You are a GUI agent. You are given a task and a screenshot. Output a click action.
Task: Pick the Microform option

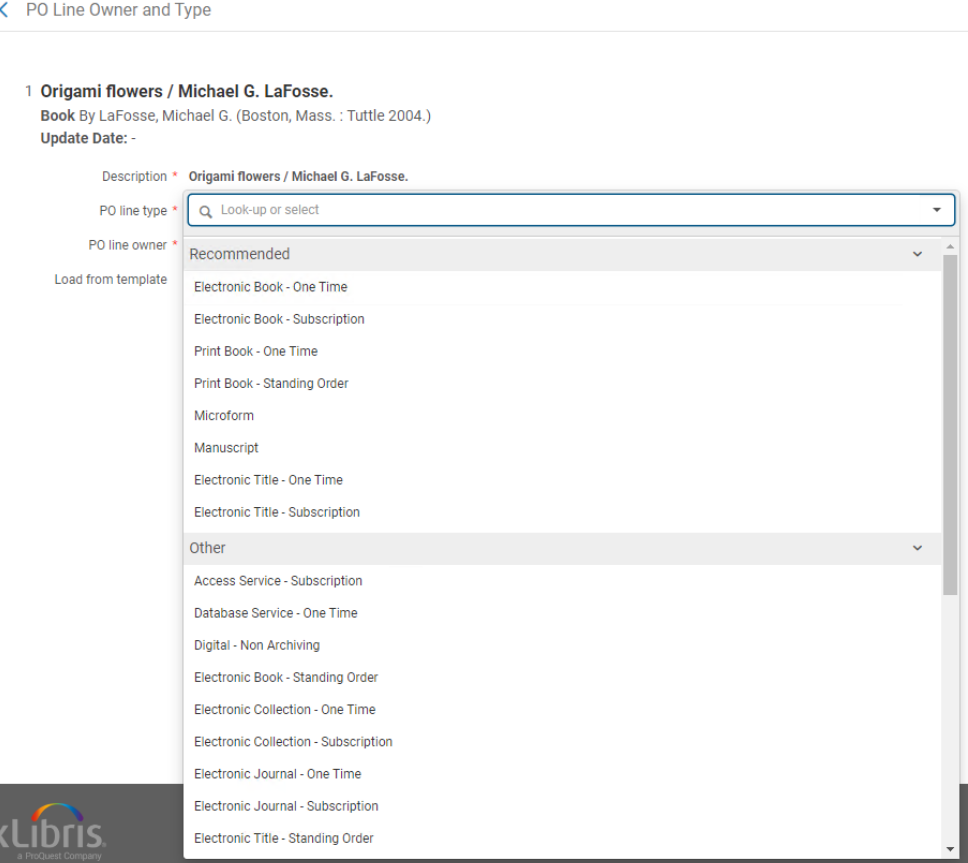pyautogui.click(x=562, y=415)
